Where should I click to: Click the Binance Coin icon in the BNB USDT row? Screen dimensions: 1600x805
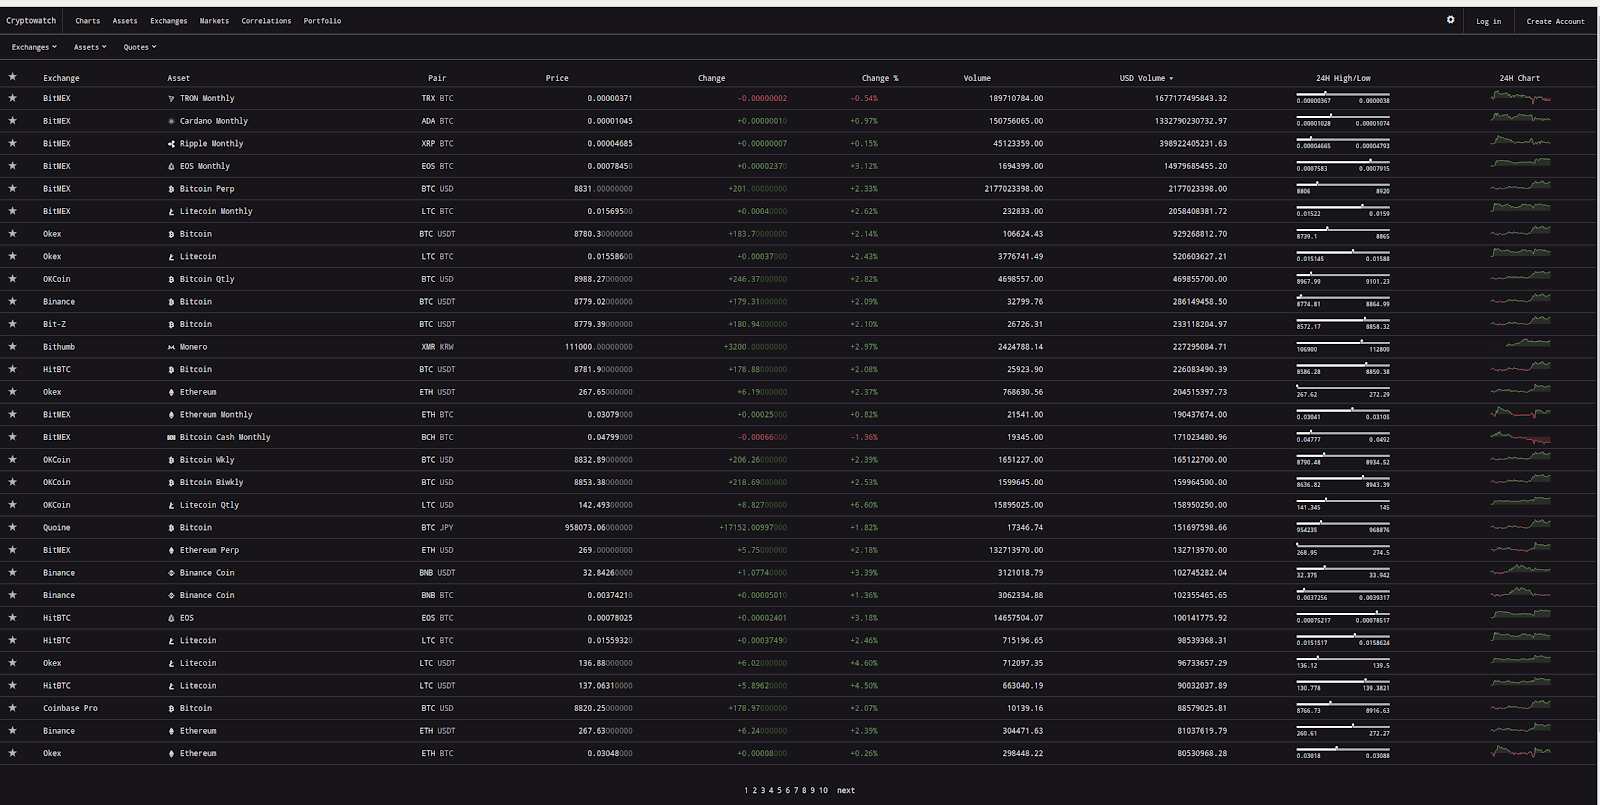pos(171,573)
